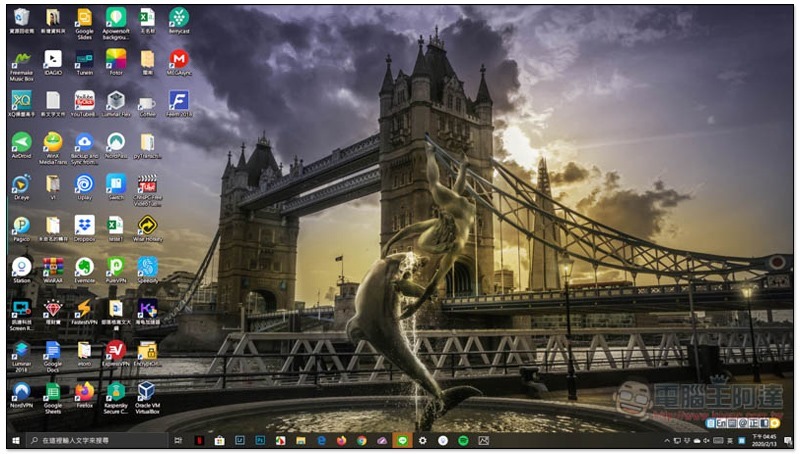Launch the NordPass desktop icon
The height and width of the screenshot is (454, 800).
(x=116, y=145)
